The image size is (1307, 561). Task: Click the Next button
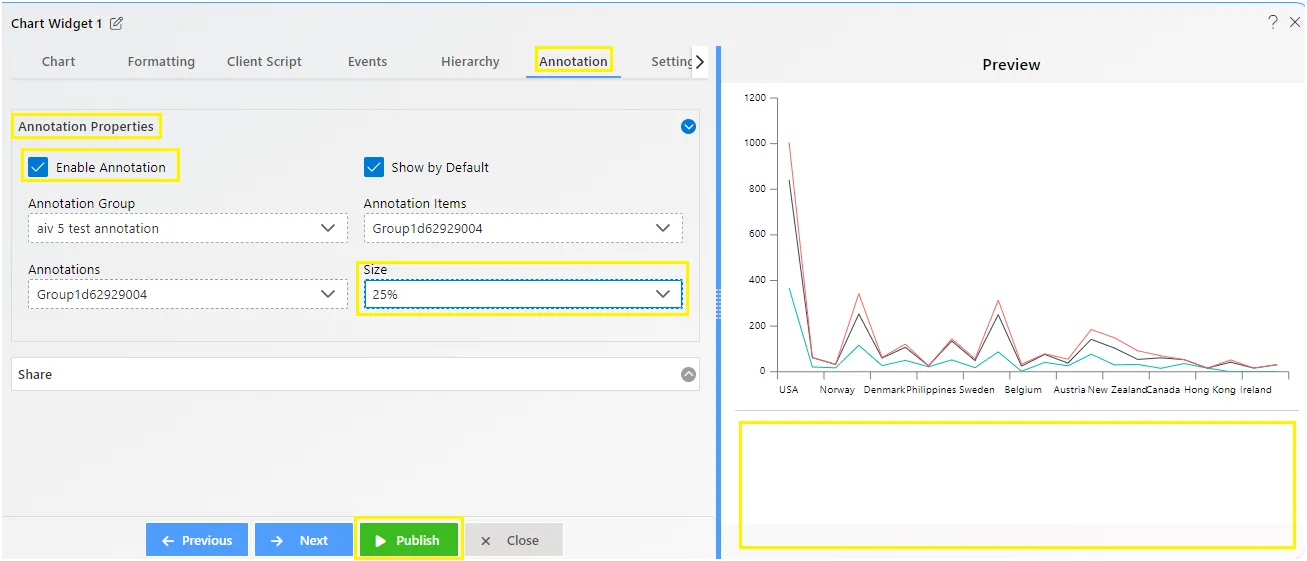tap(303, 540)
